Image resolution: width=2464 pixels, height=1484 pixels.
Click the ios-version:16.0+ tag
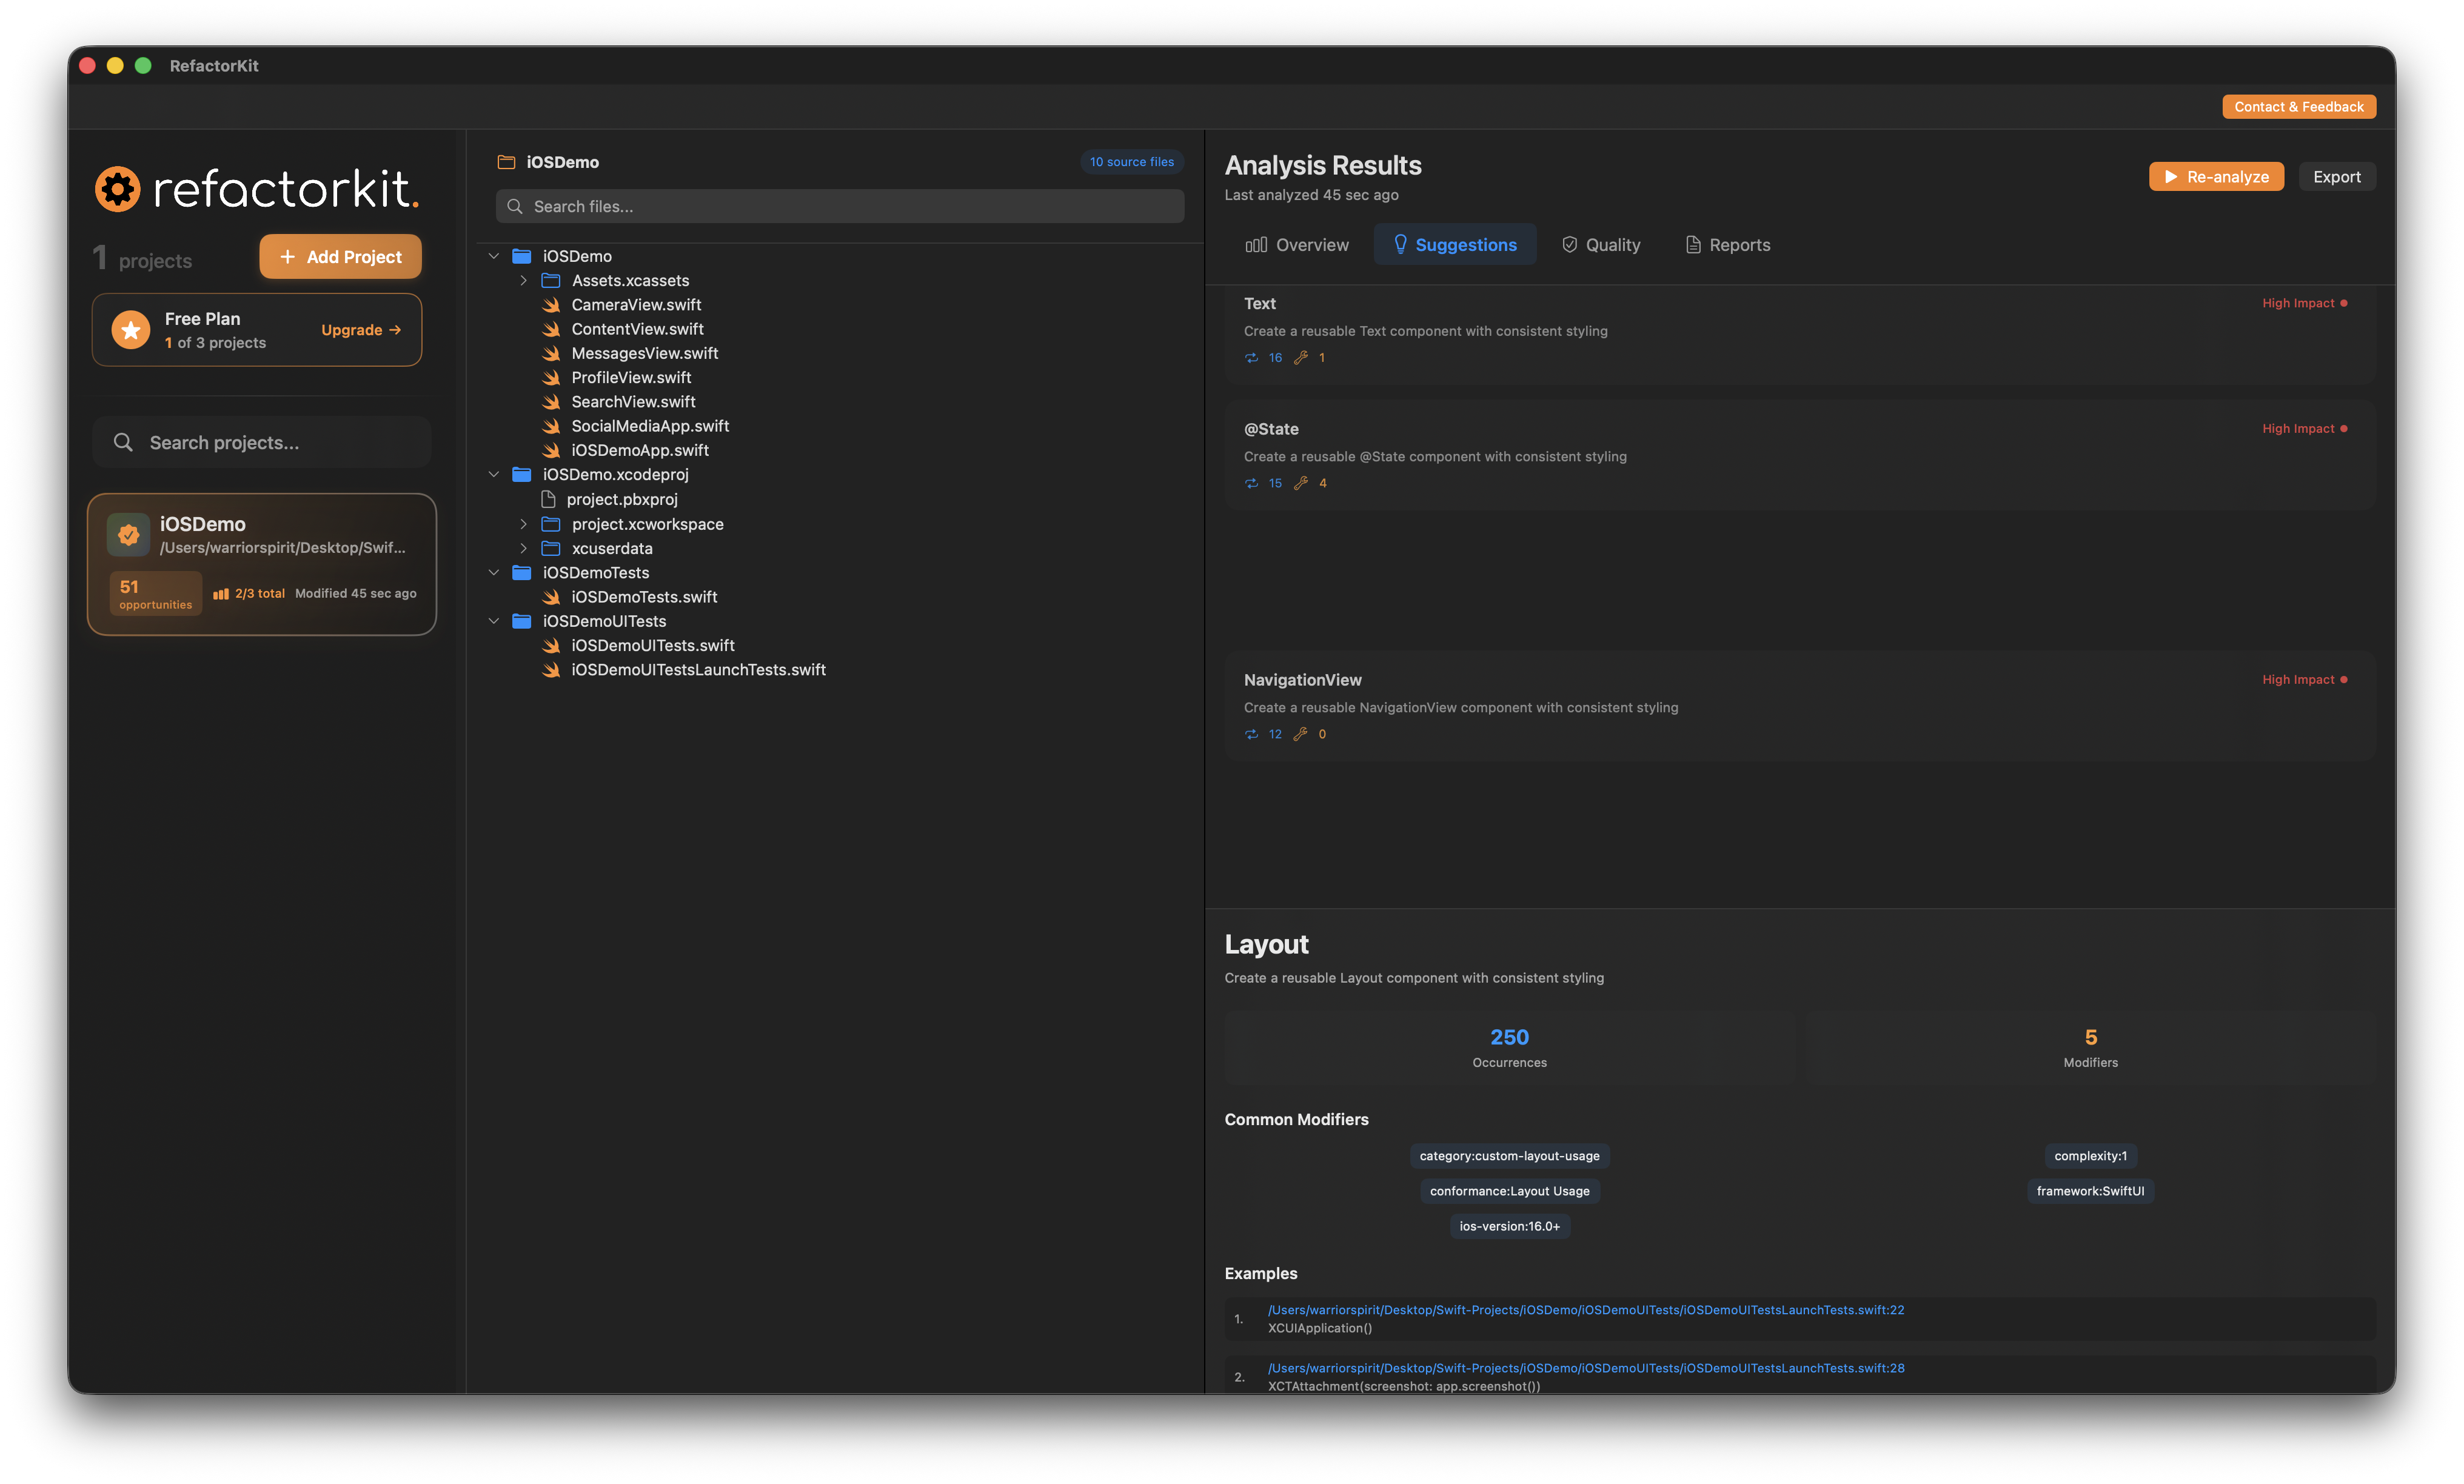pos(1509,1226)
